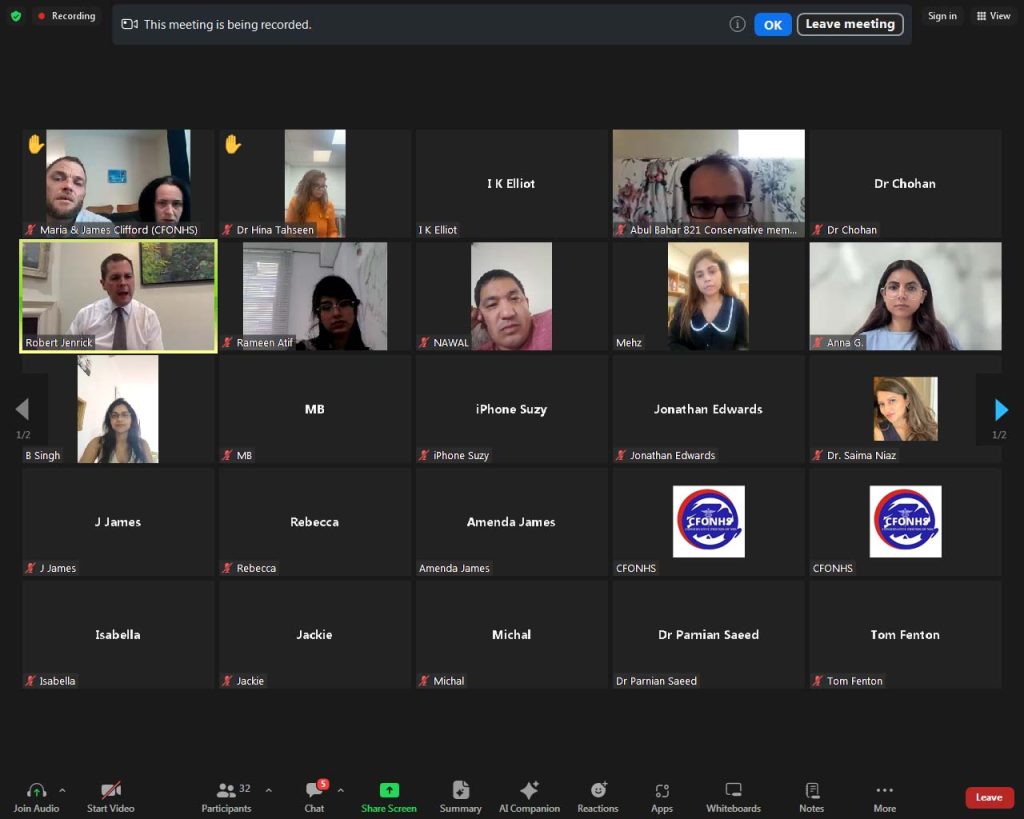
Task: Expand the audio options chevron
Action: (x=62, y=790)
